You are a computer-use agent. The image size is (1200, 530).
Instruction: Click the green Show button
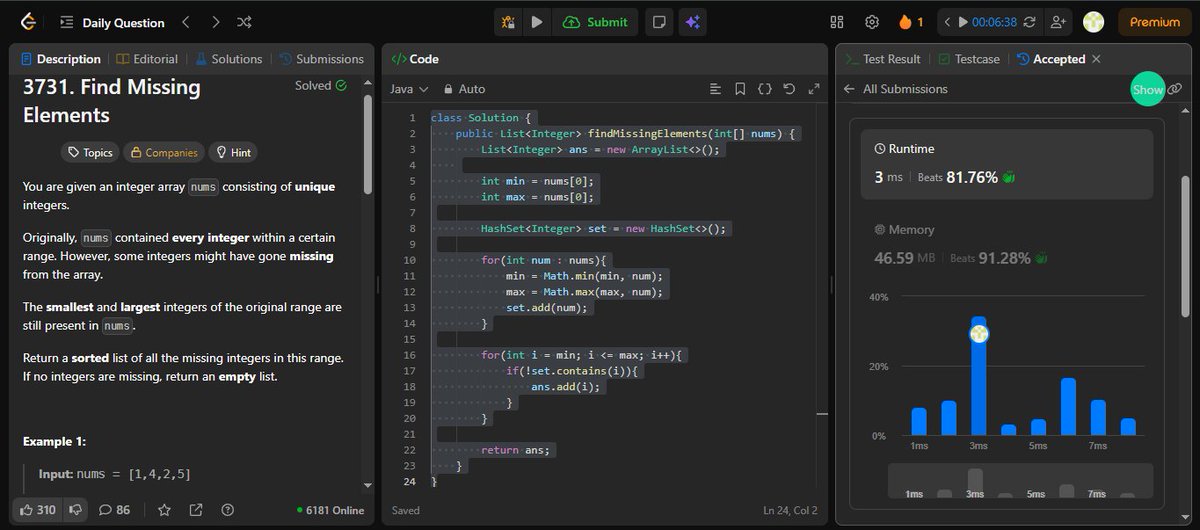pyautogui.click(x=1148, y=89)
